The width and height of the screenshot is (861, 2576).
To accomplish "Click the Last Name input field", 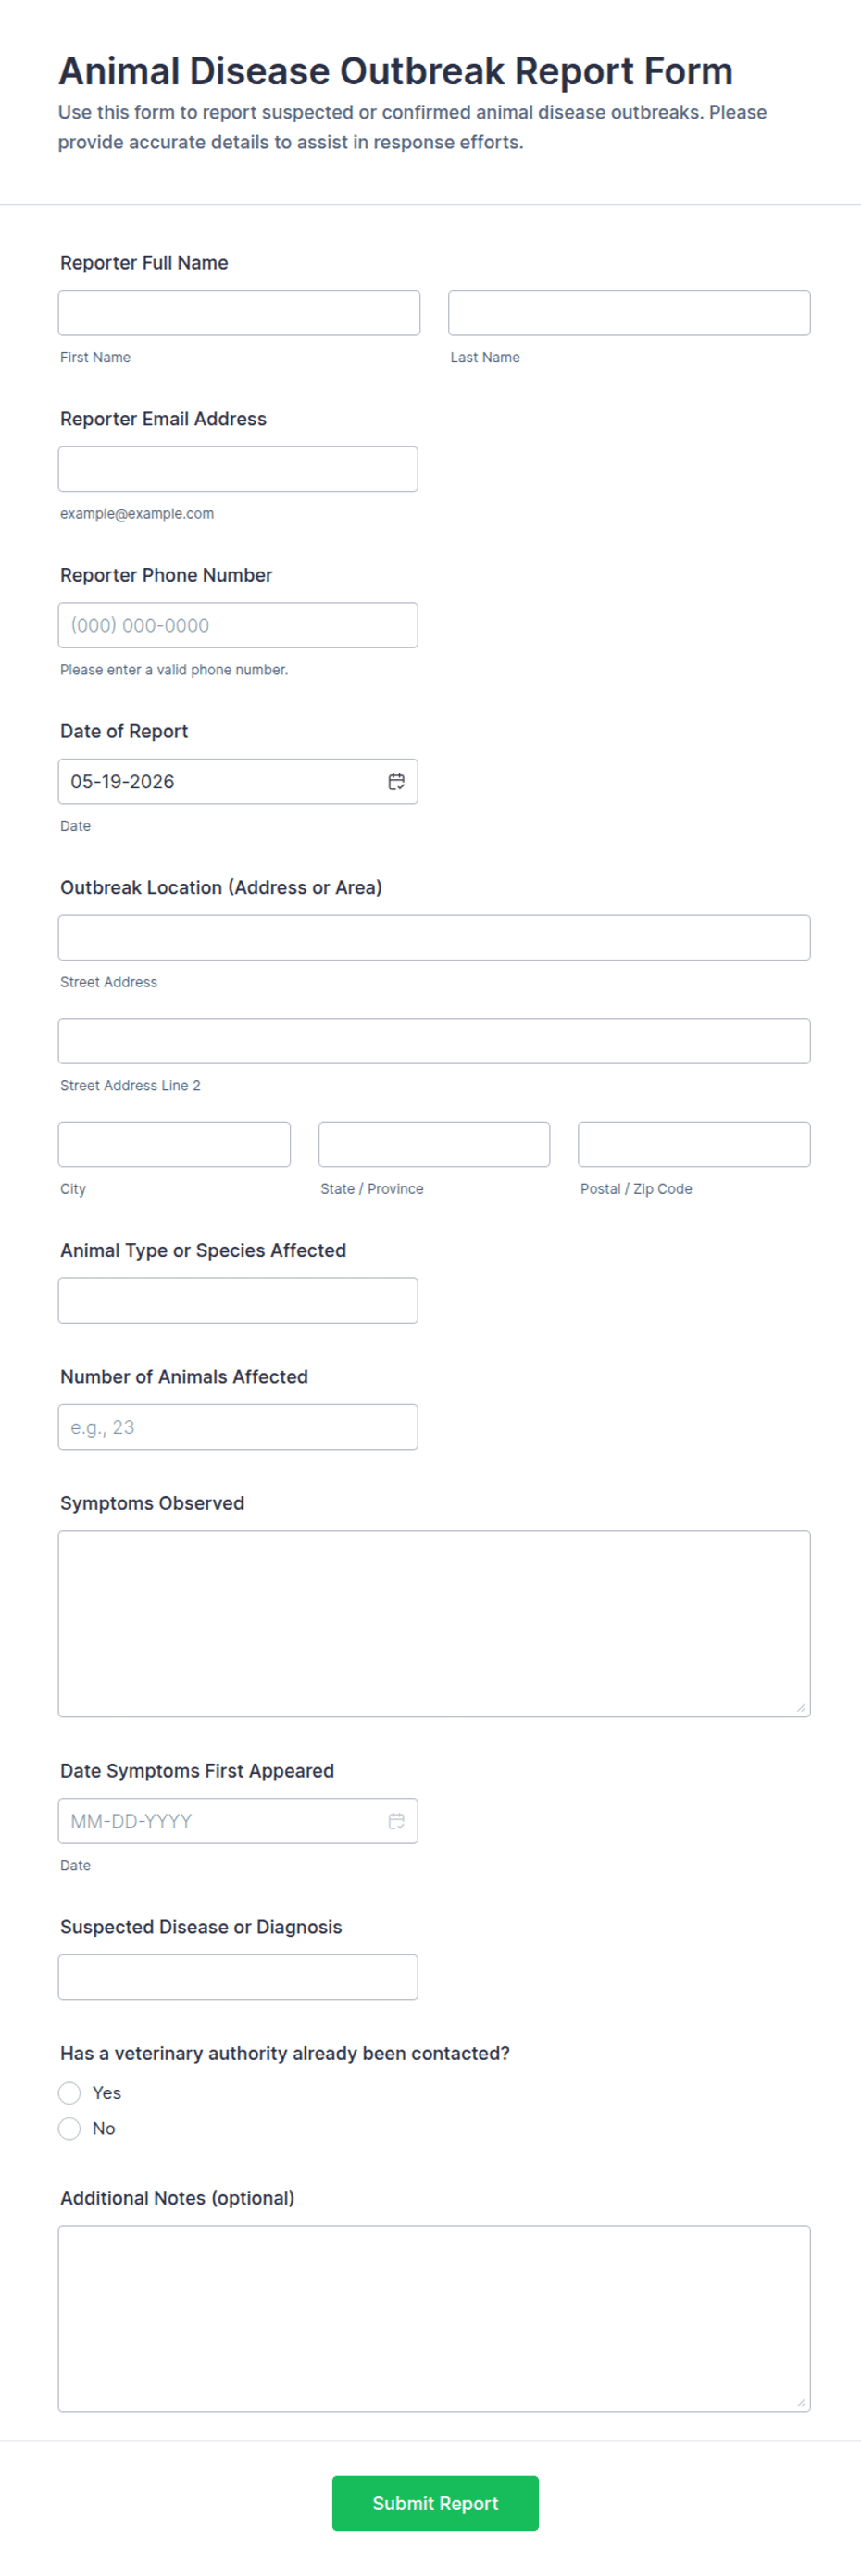I will [x=629, y=313].
